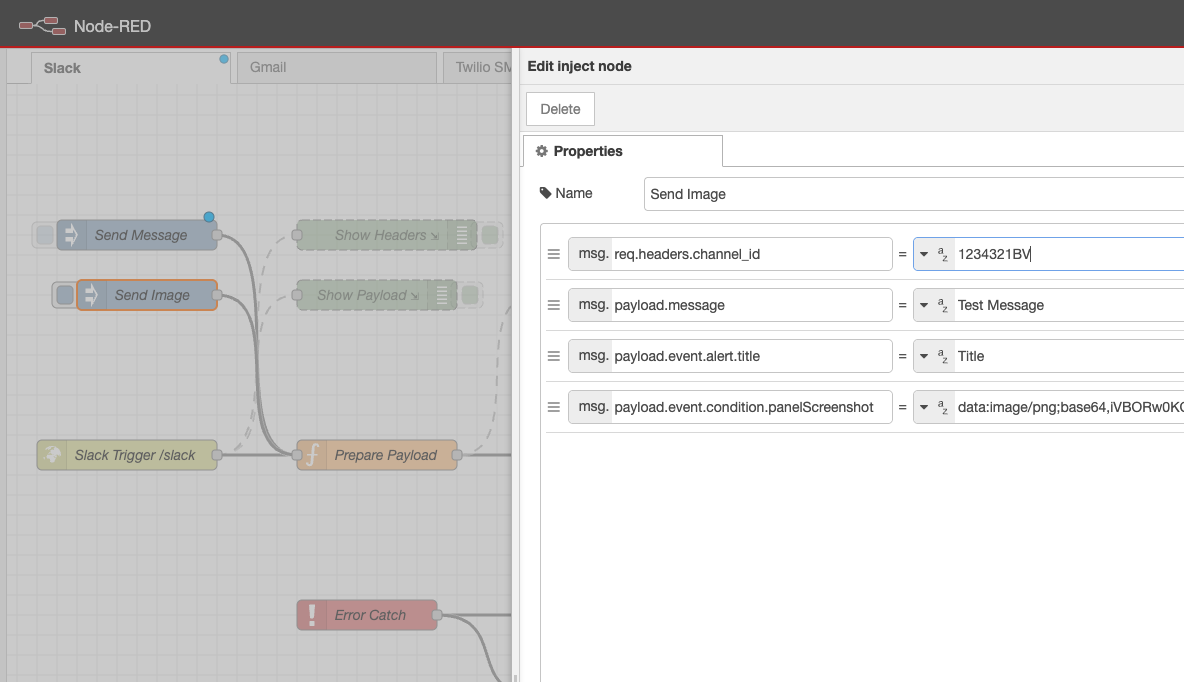Click the Name tag icon
Viewport: 1184px width, 682px height.
(545, 193)
